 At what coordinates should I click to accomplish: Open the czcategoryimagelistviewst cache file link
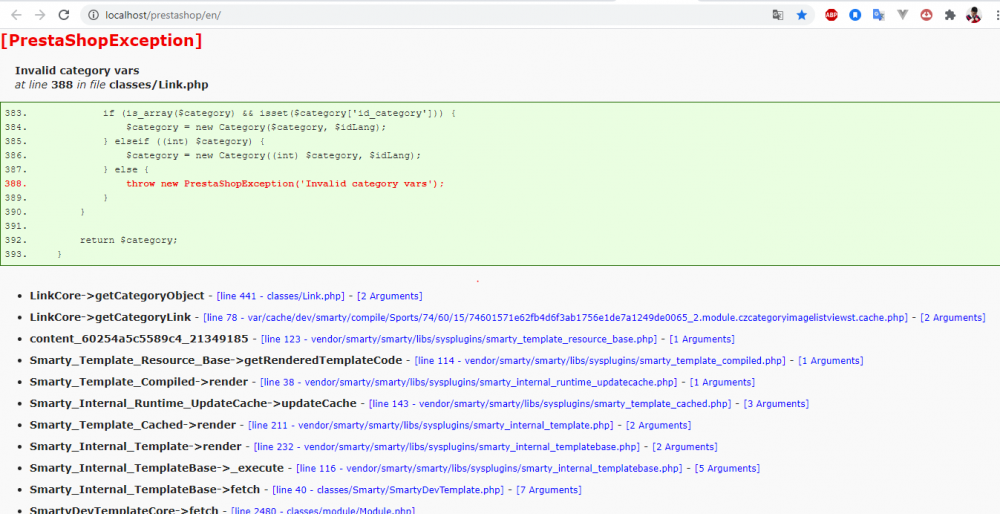[555, 318]
